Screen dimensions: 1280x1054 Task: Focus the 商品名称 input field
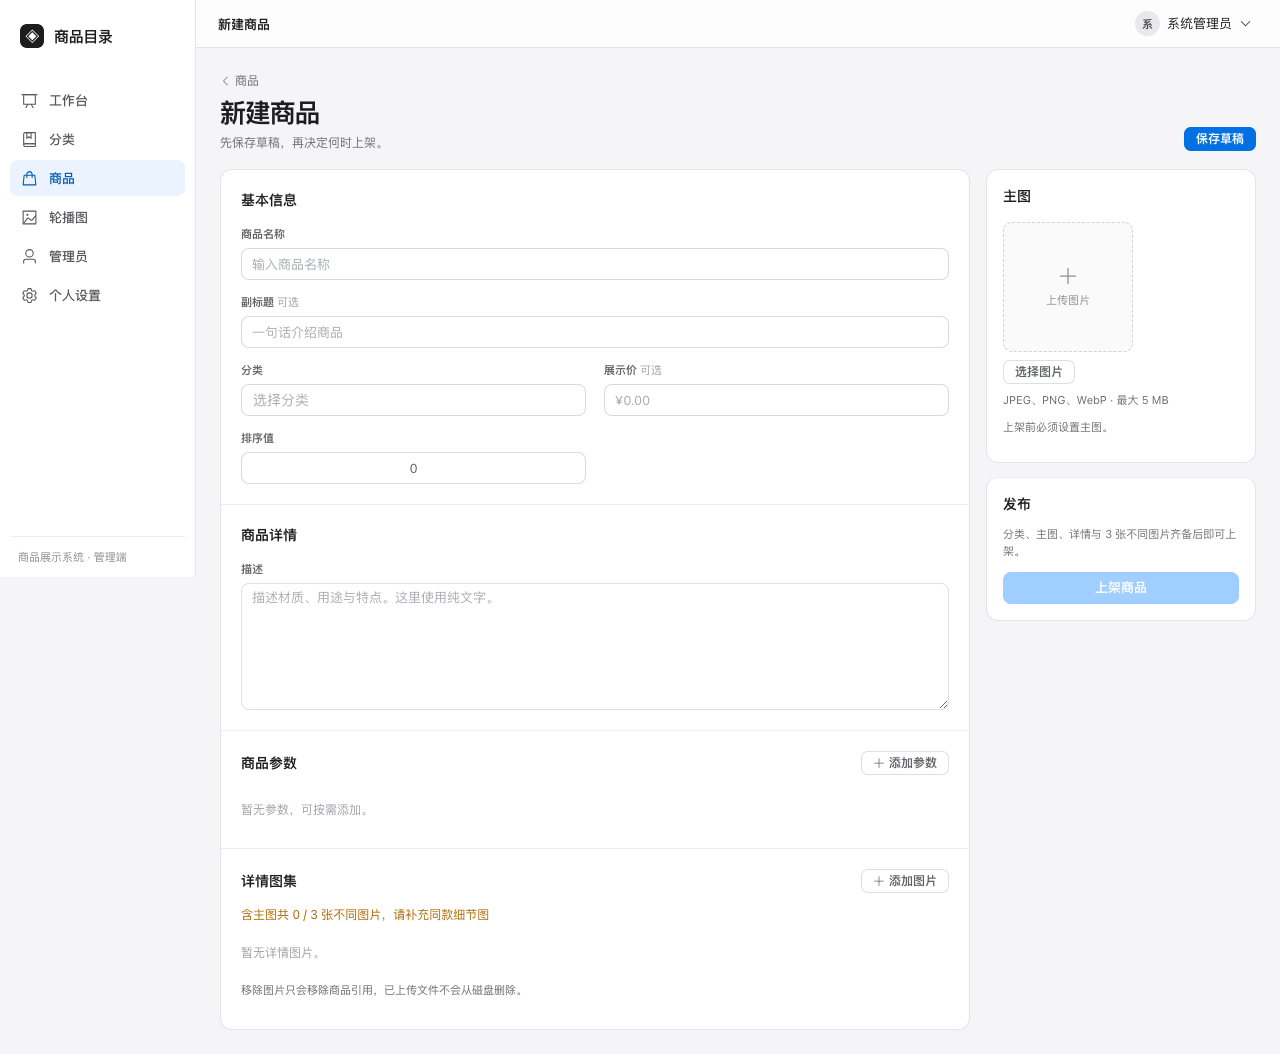[595, 264]
